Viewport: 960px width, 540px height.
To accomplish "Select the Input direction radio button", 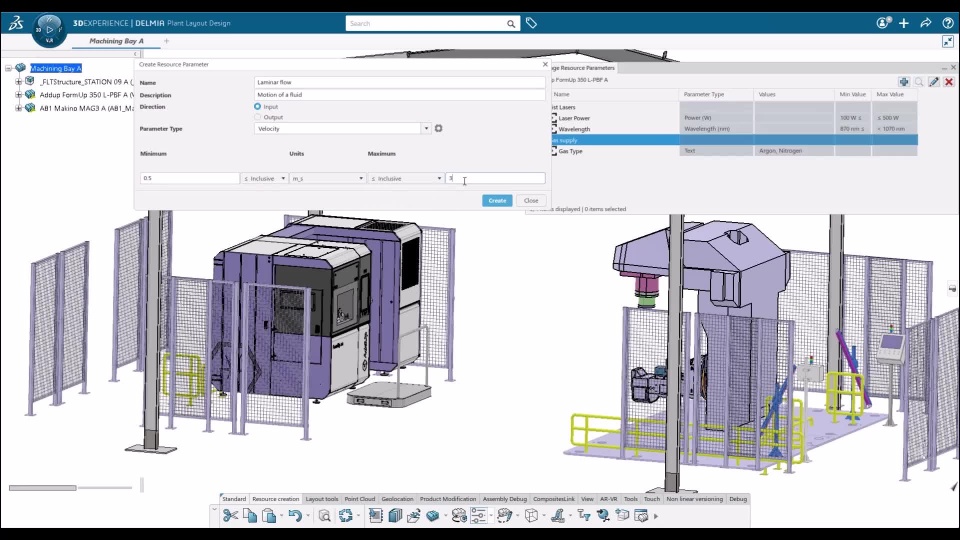I will (x=258, y=107).
